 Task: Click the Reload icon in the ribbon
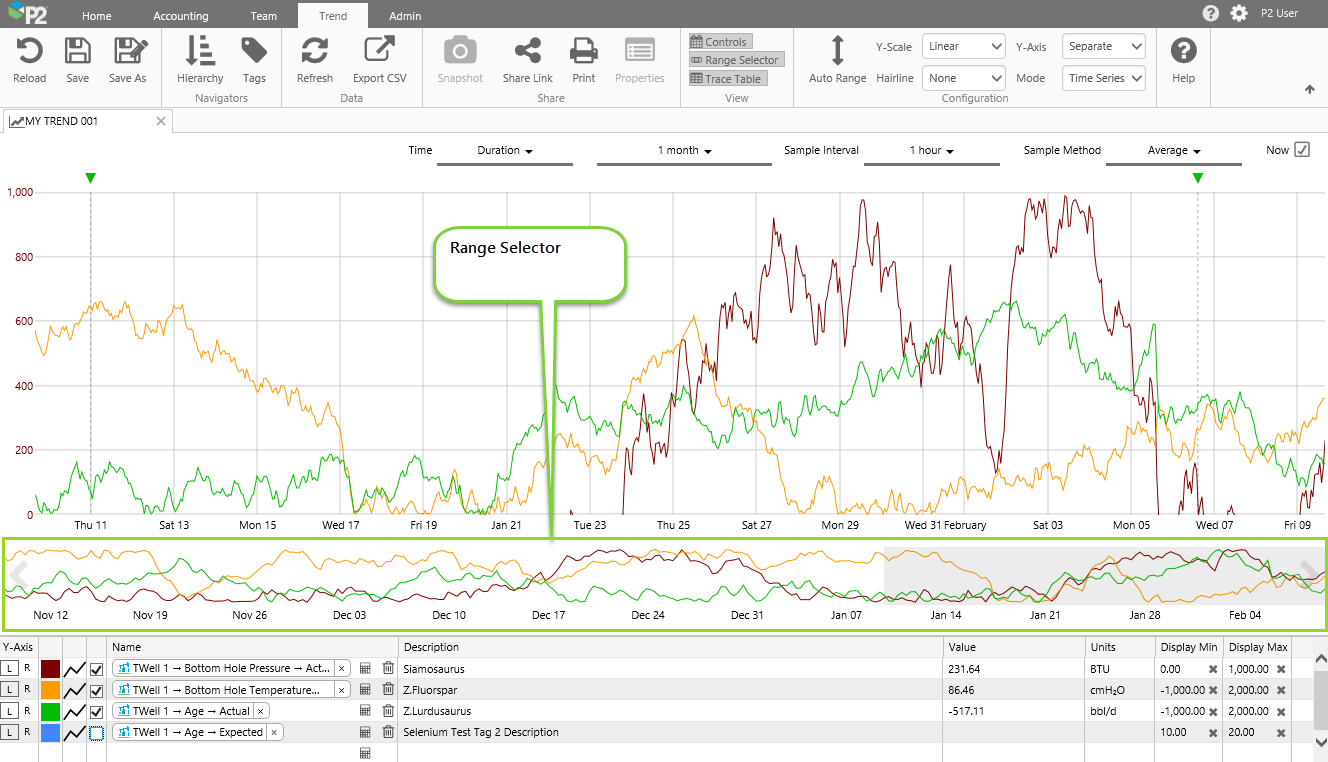(x=29, y=52)
